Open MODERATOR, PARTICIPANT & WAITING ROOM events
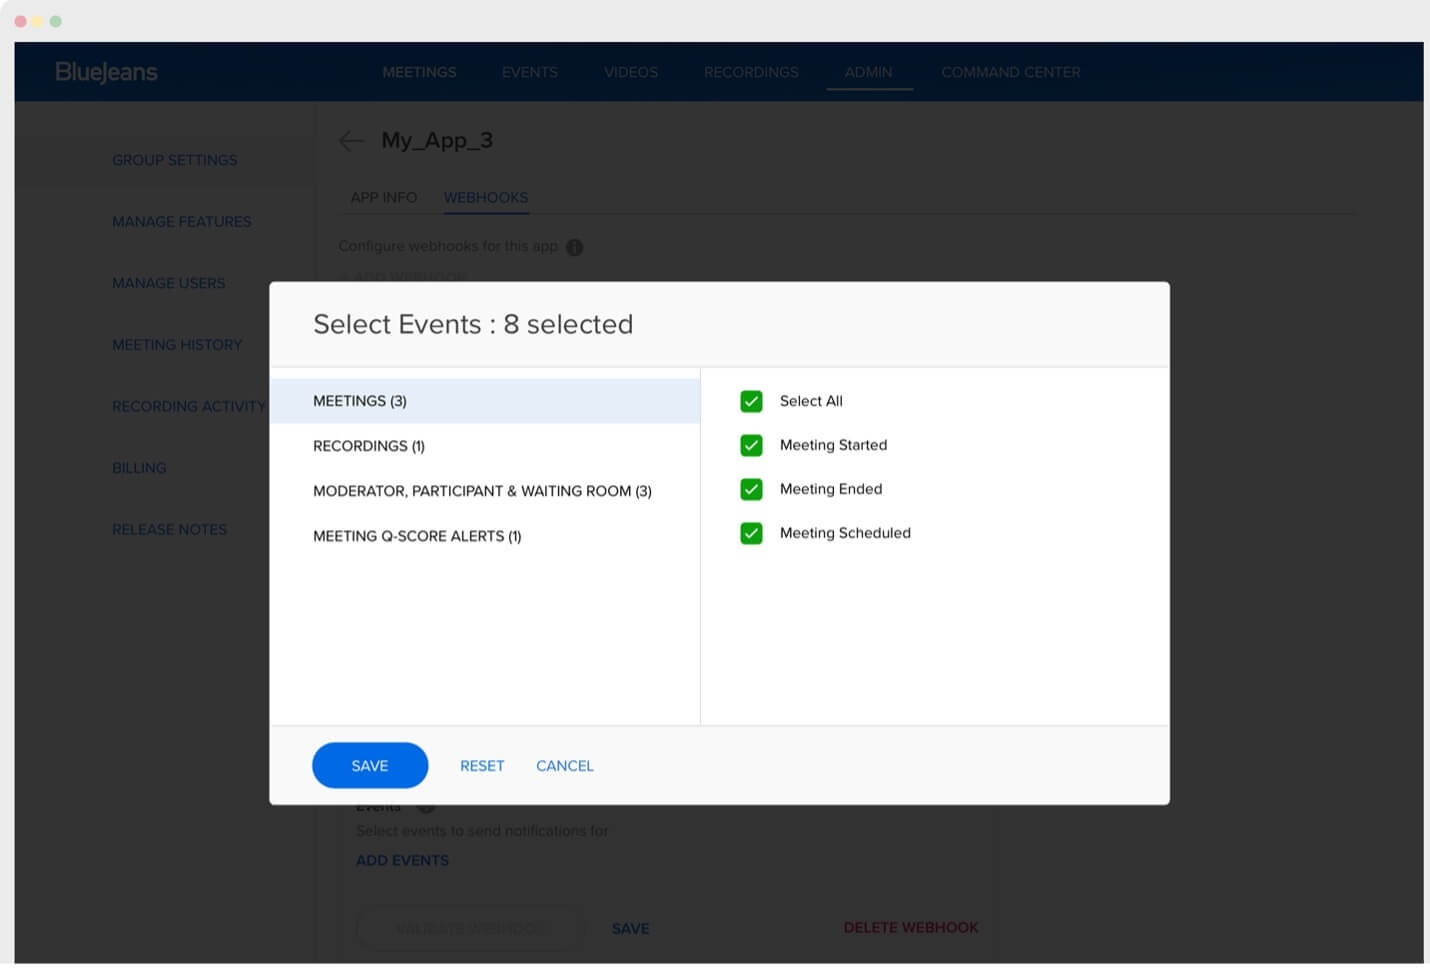The image size is (1430, 968). (x=483, y=491)
